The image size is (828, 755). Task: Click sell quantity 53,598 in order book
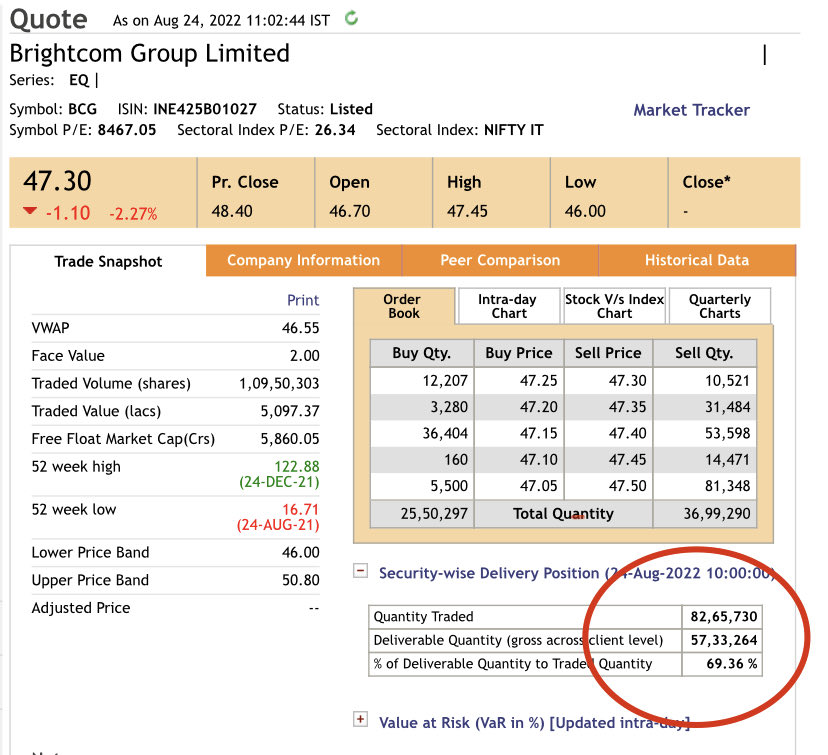click(727, 433)
